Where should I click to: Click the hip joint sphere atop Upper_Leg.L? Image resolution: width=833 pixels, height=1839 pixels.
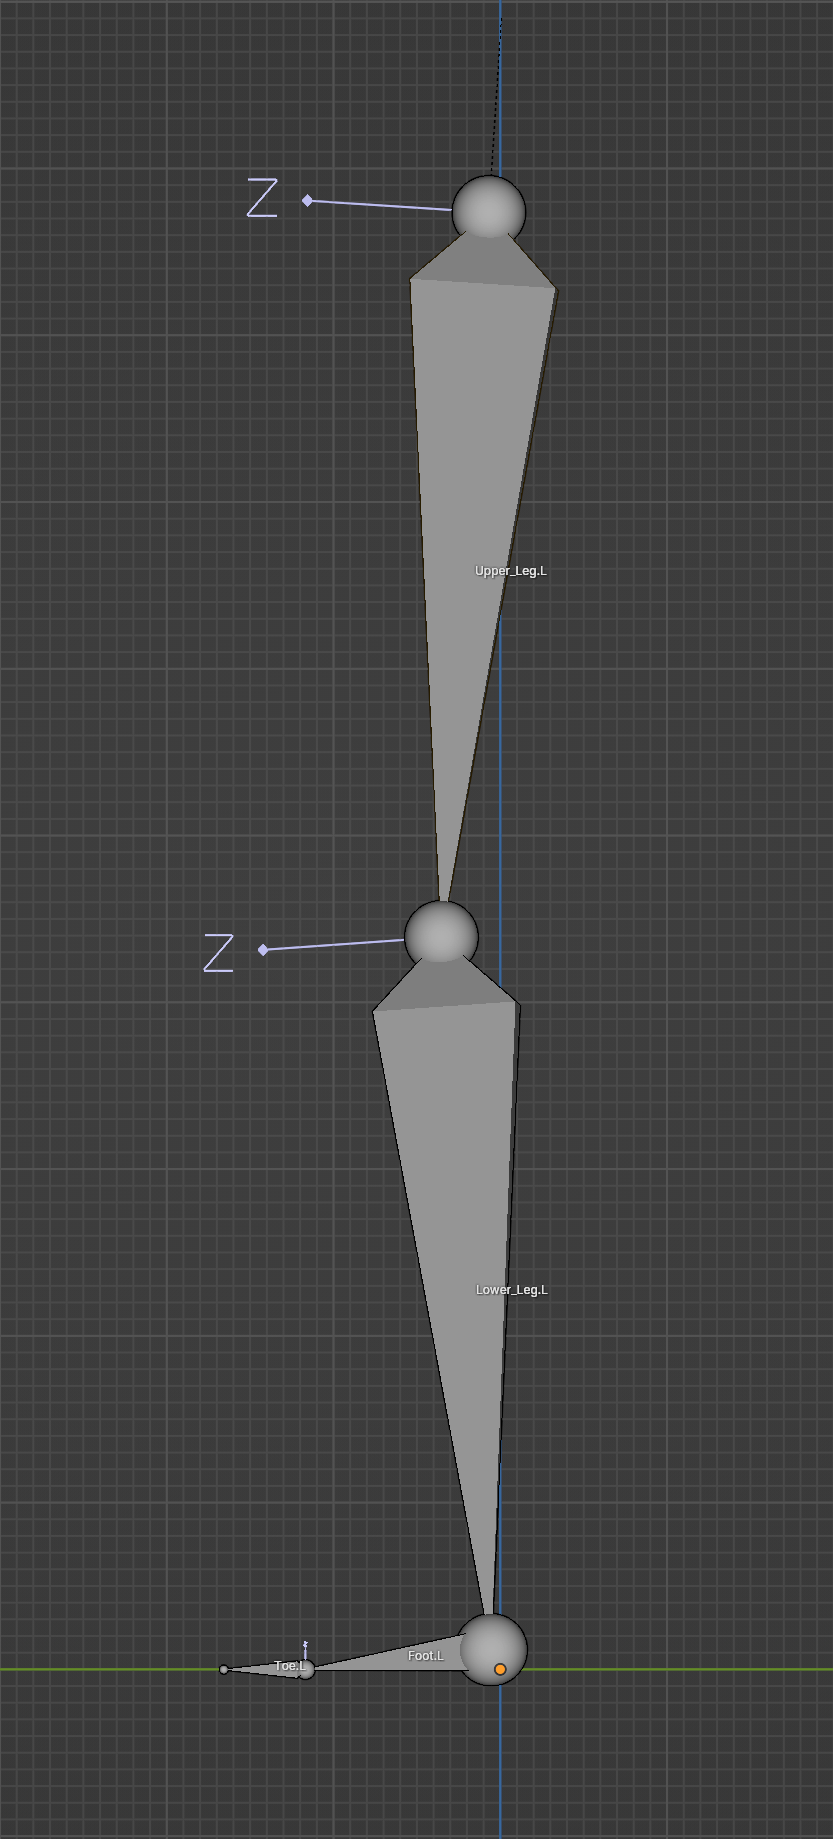488,210
